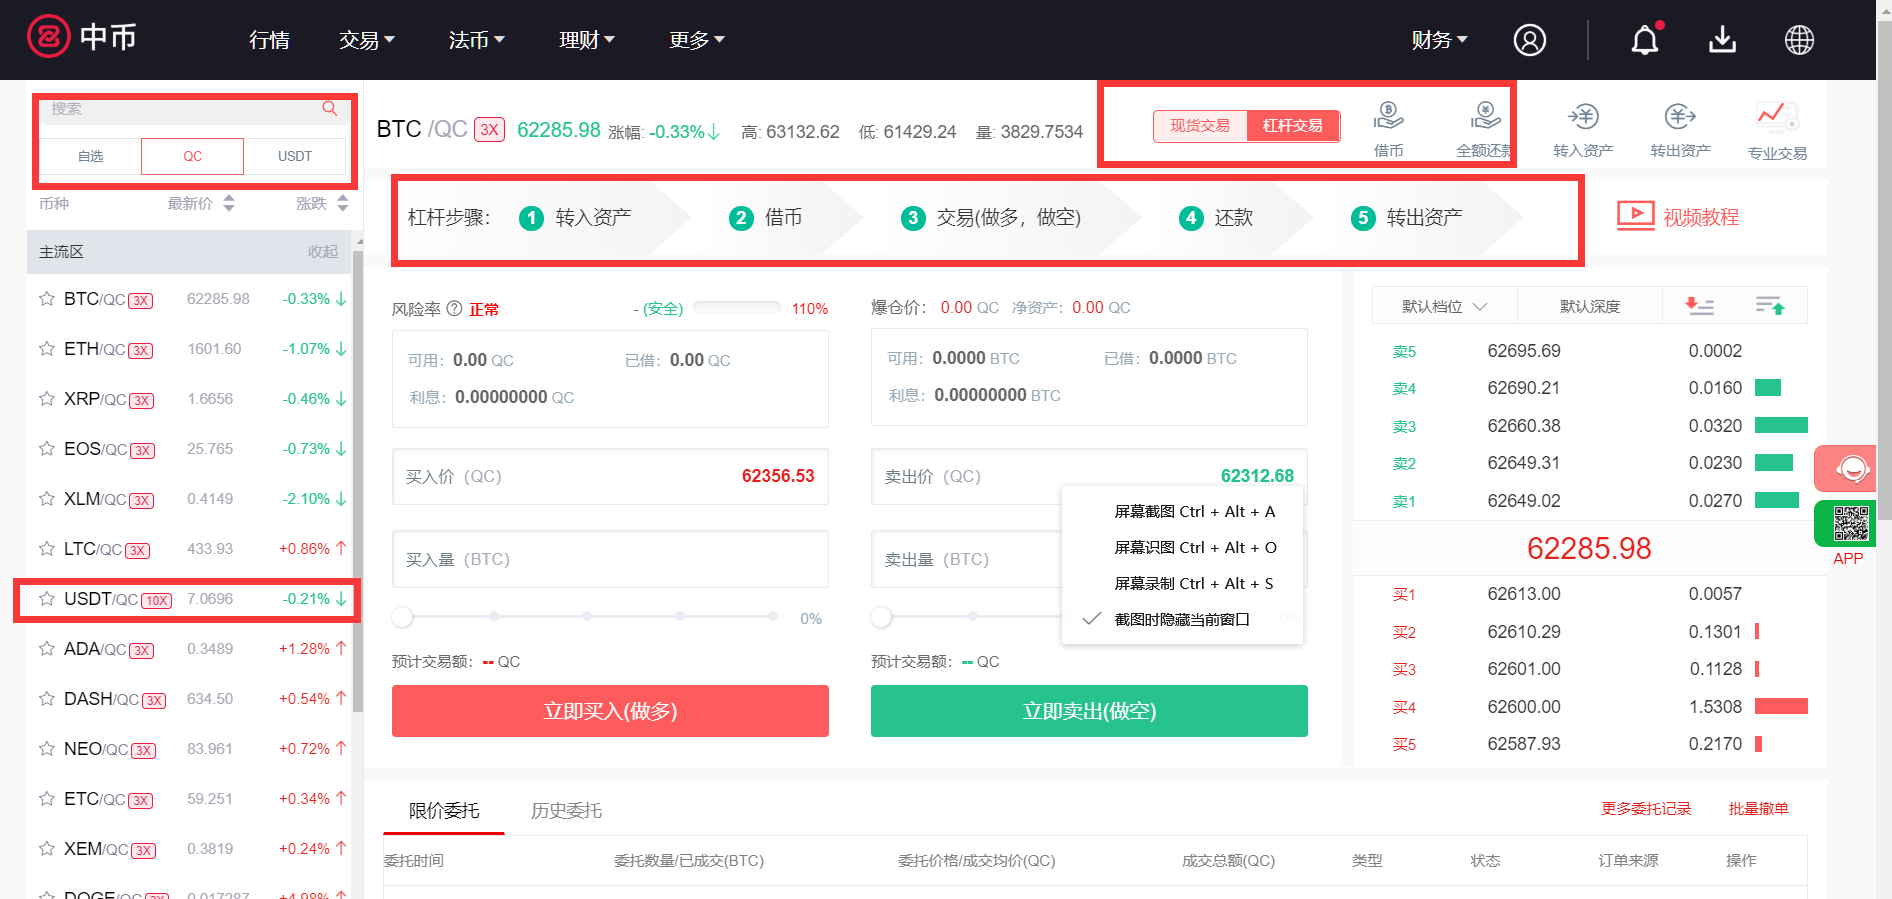The width and height of the screenshot is (1892, 899).
Task: Switch to 杠杆交易 margin trading
Action: [1293, 126]
